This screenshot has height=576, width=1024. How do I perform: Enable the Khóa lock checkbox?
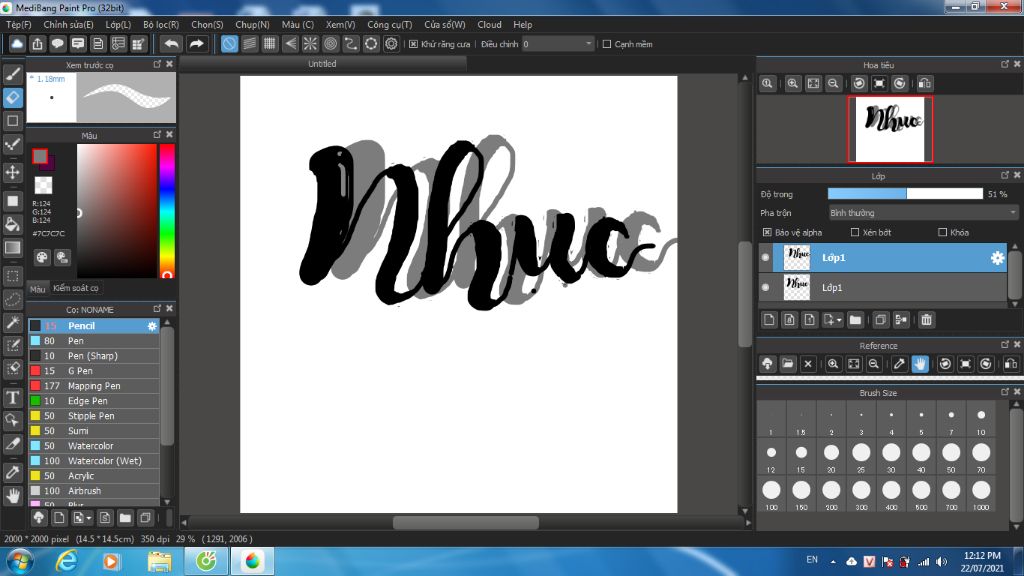coord(942,232)
